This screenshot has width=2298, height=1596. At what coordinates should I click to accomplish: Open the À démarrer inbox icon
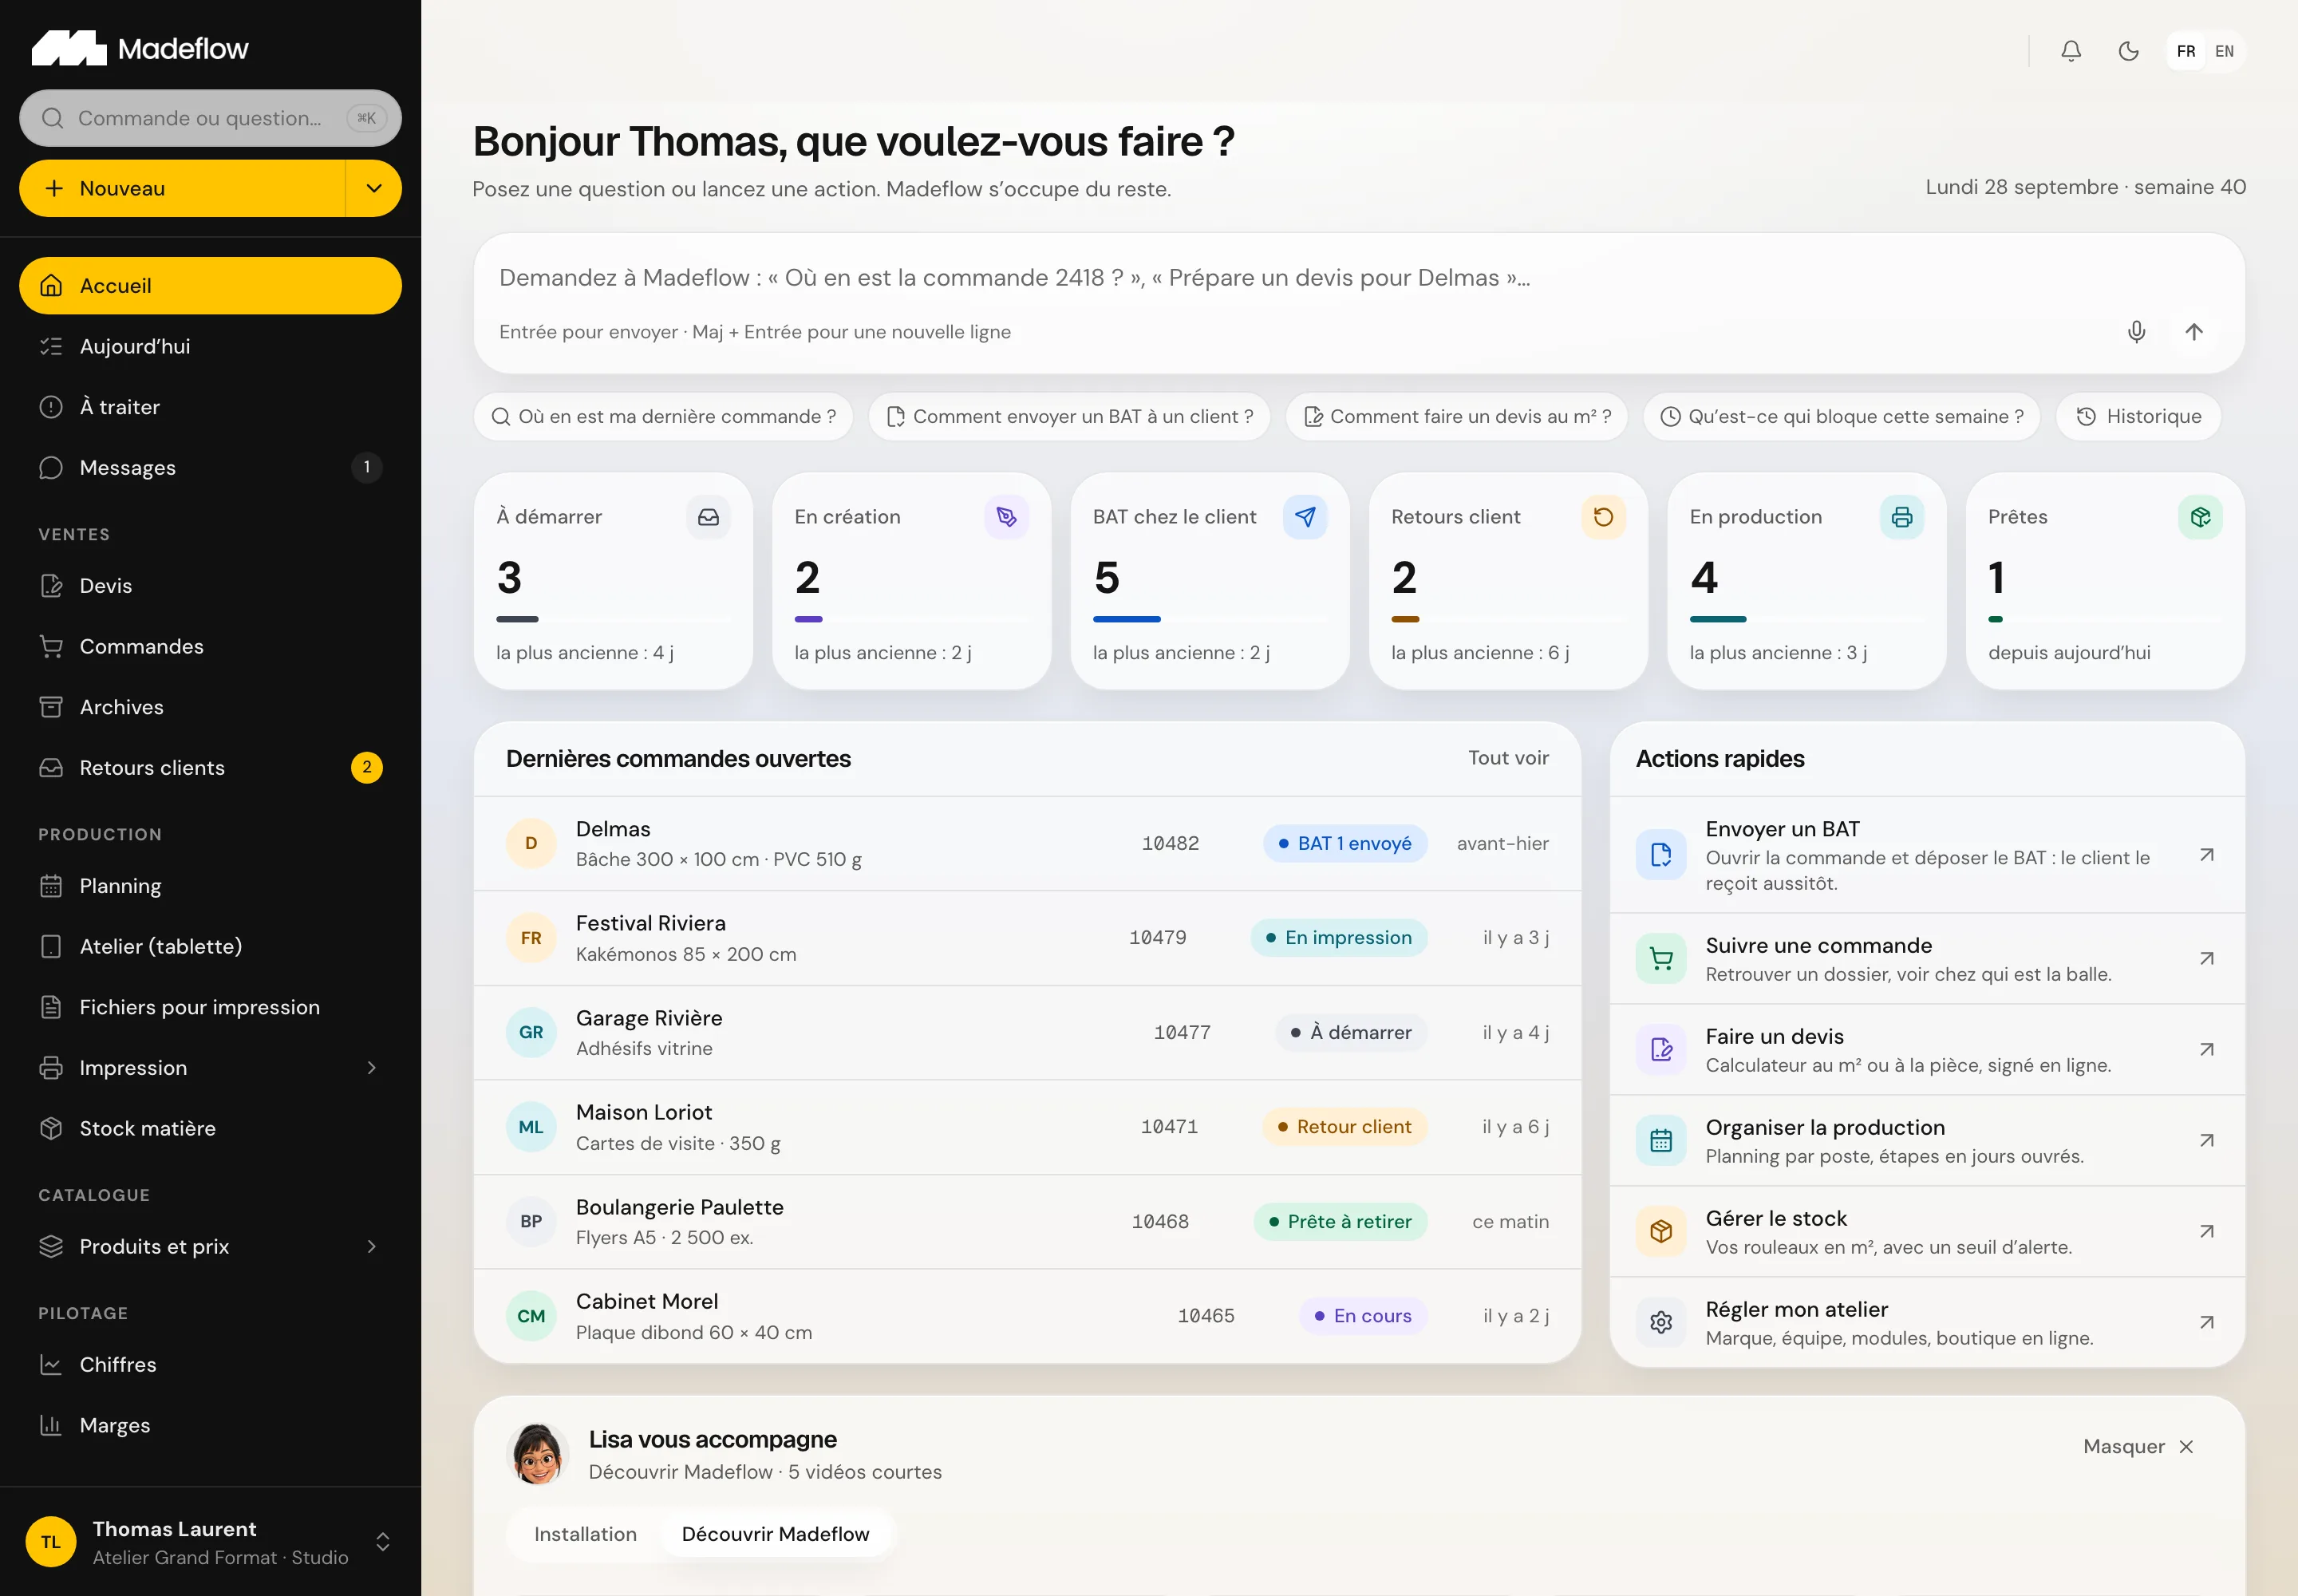pyautogui.click(x=708, y=517)
